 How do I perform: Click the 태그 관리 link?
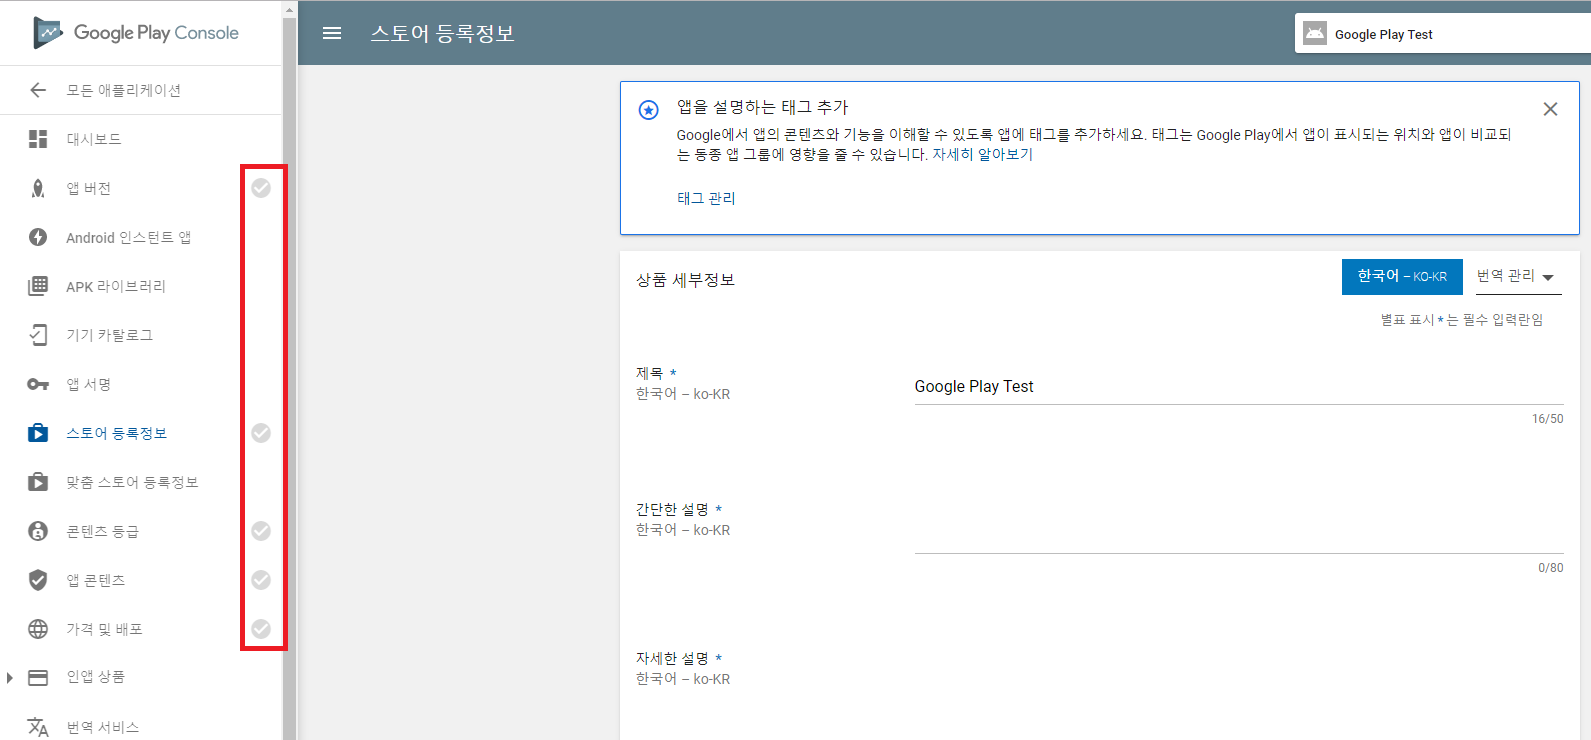[706, 198]
